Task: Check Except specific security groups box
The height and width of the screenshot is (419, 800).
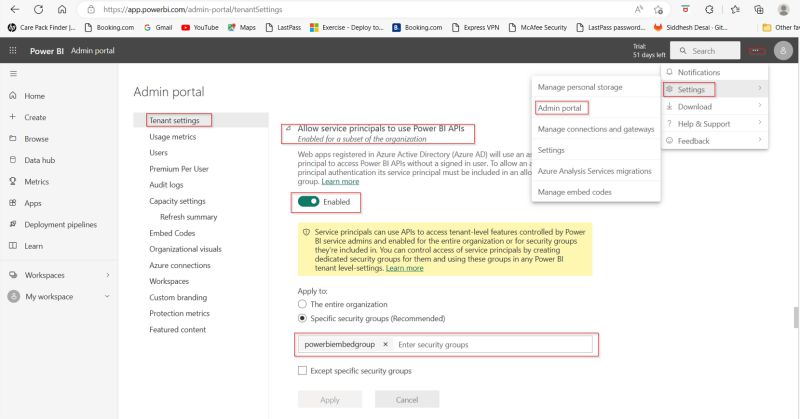Action: tap(302, 371)
